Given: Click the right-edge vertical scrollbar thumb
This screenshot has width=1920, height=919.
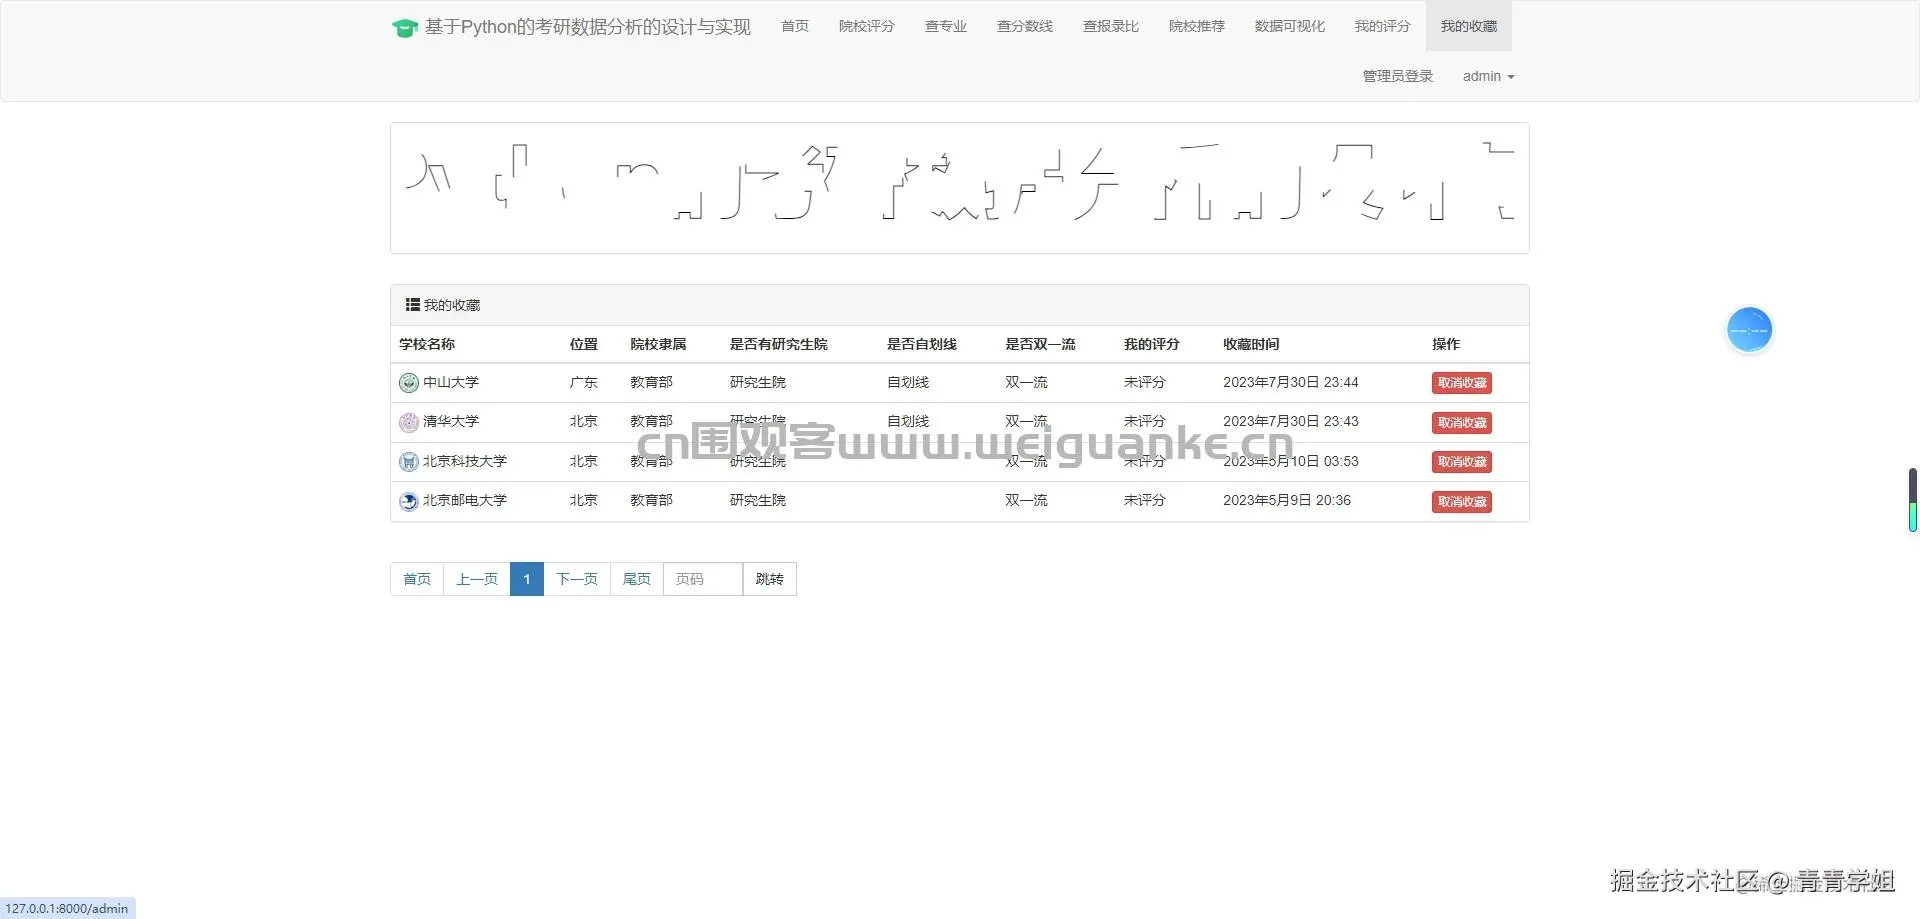Looking at the screenshot, I should pos(1913,500).
